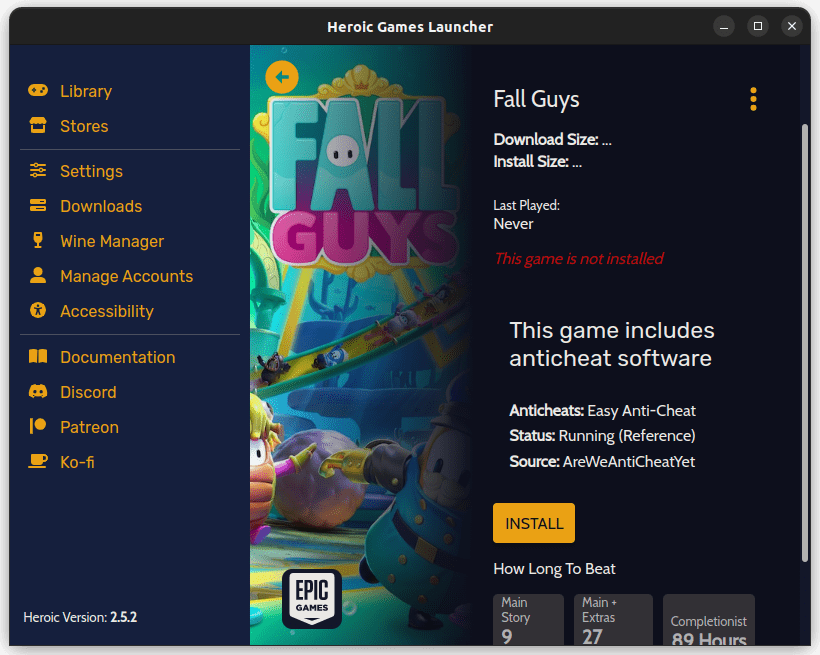
Task: Click the Epic Games store logo
Action: pos(312,598)
